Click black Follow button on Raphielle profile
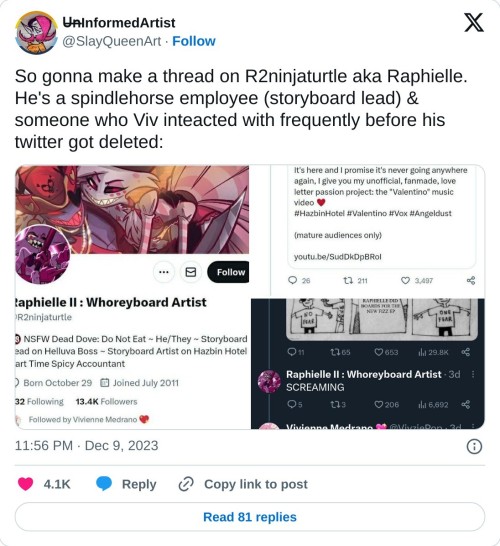The height and width of the screenshot is (546, 500). coord(228,272)
